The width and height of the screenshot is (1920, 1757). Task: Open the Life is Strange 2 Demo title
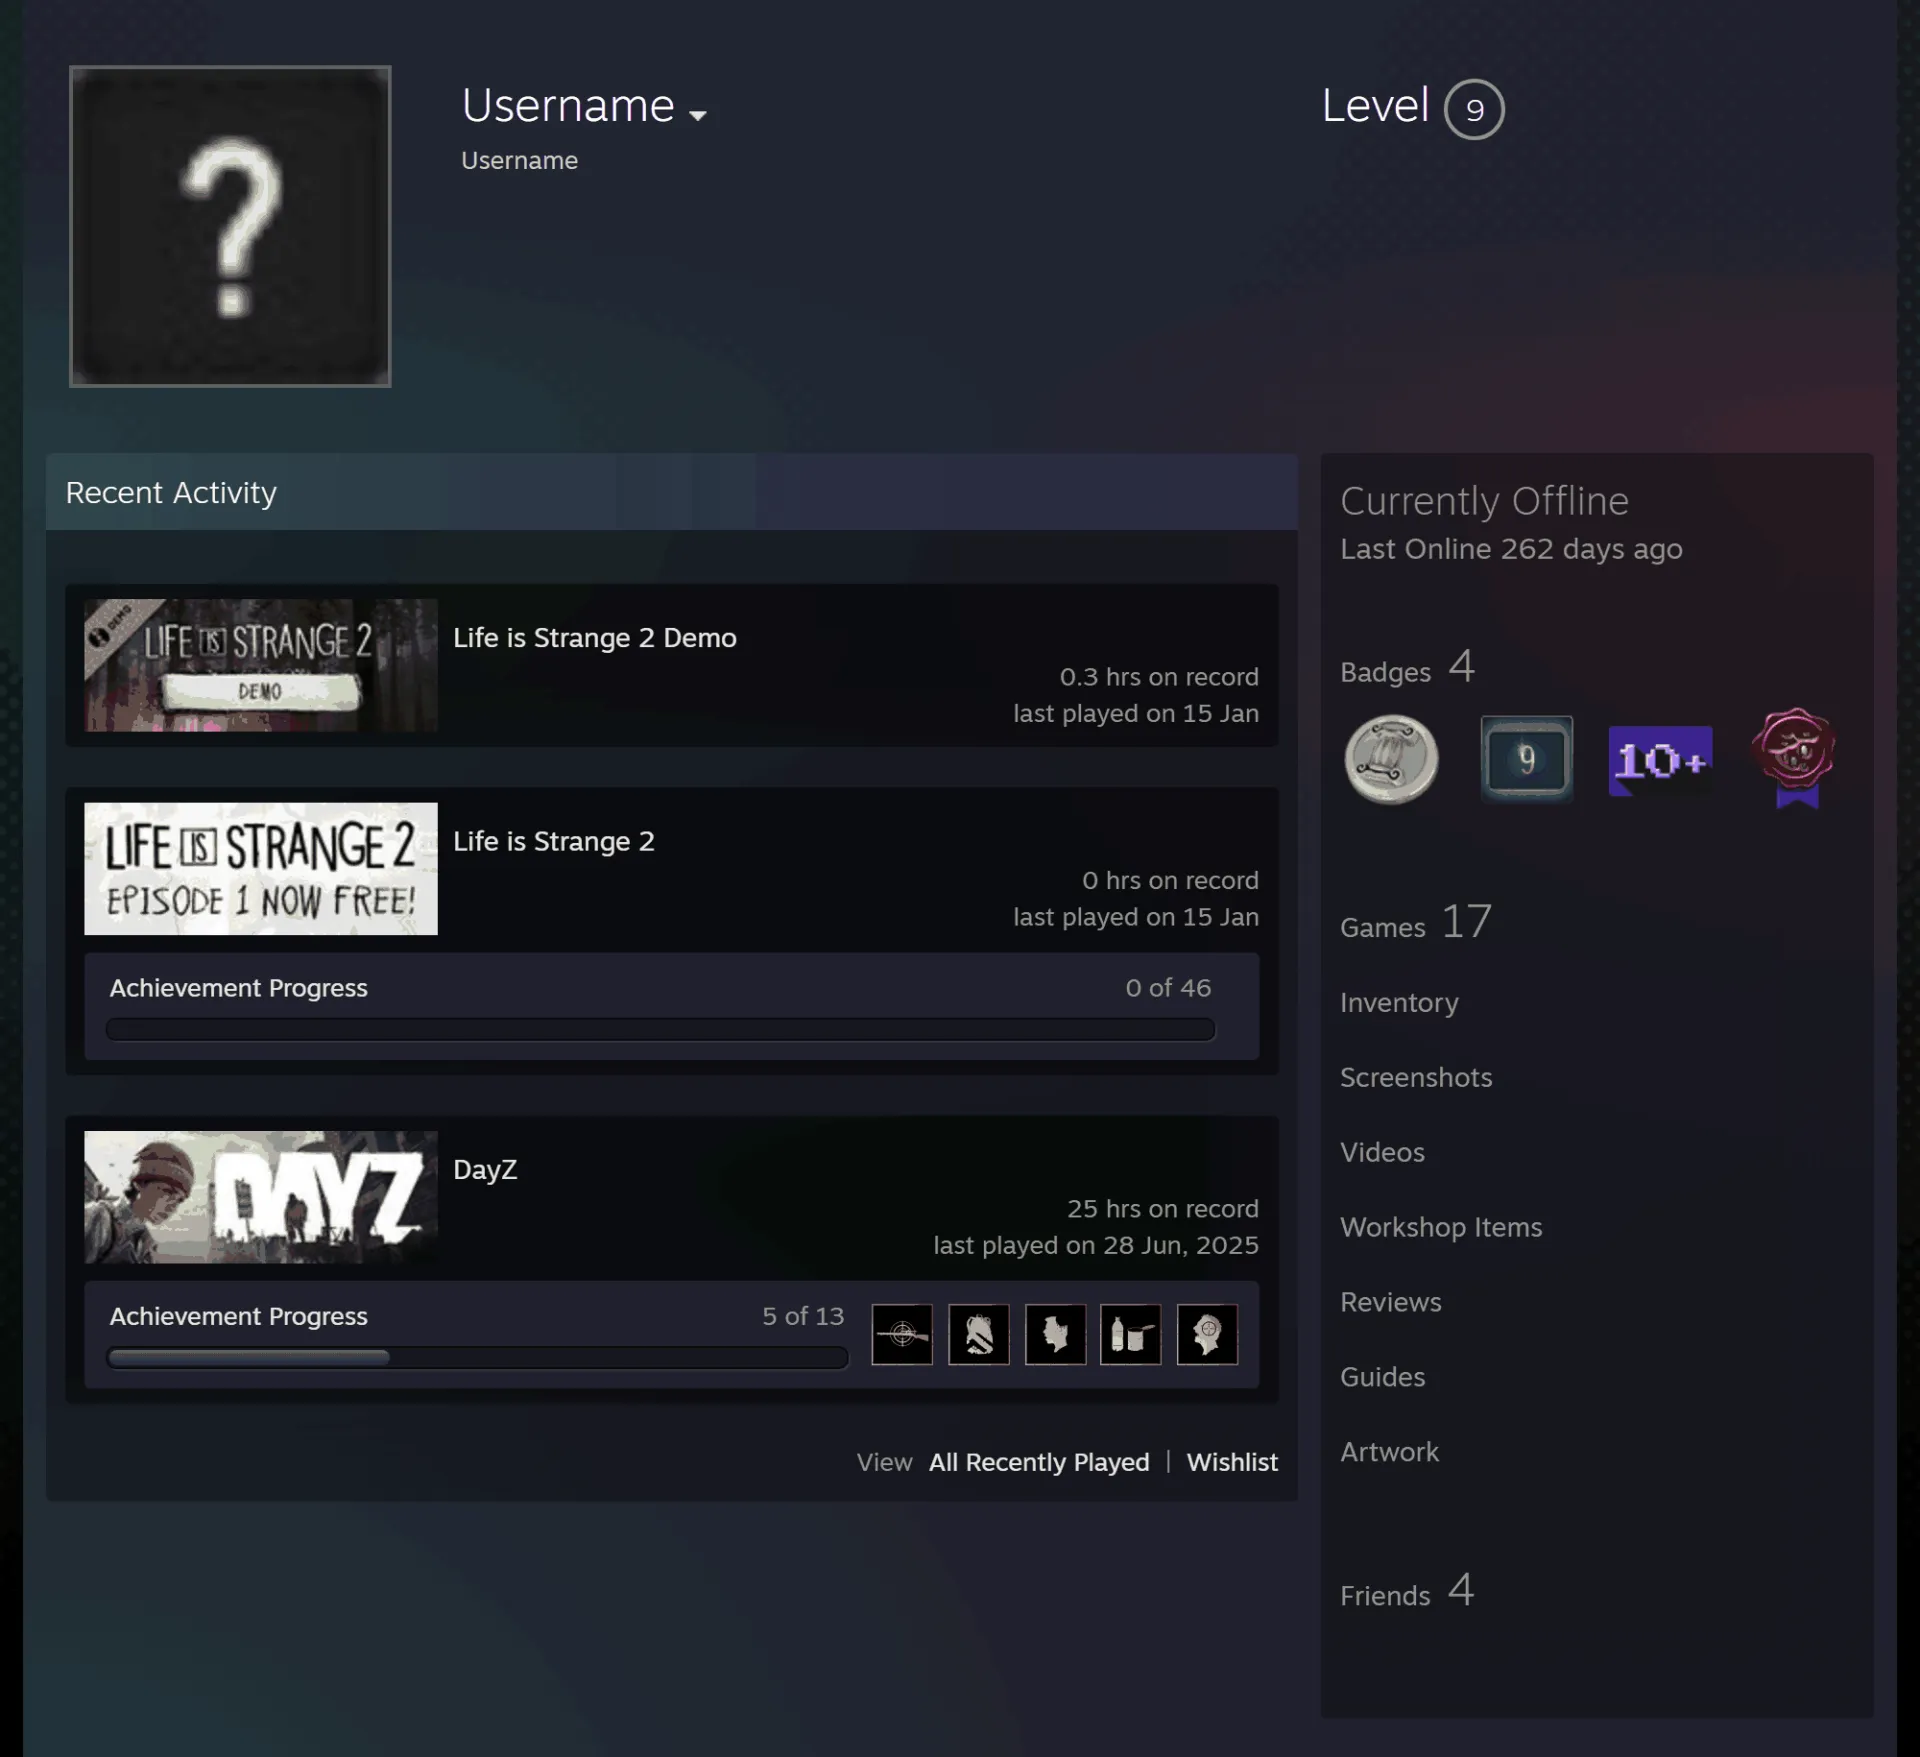coord(595,638)
